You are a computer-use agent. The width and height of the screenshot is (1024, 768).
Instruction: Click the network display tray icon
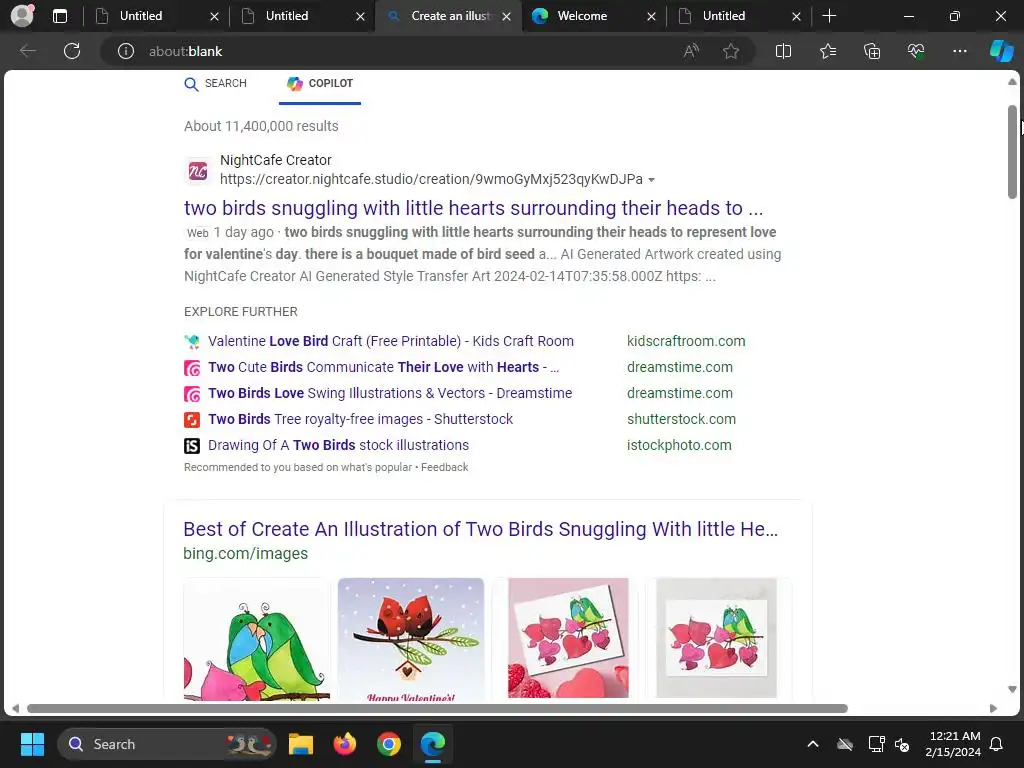[876, 744]
